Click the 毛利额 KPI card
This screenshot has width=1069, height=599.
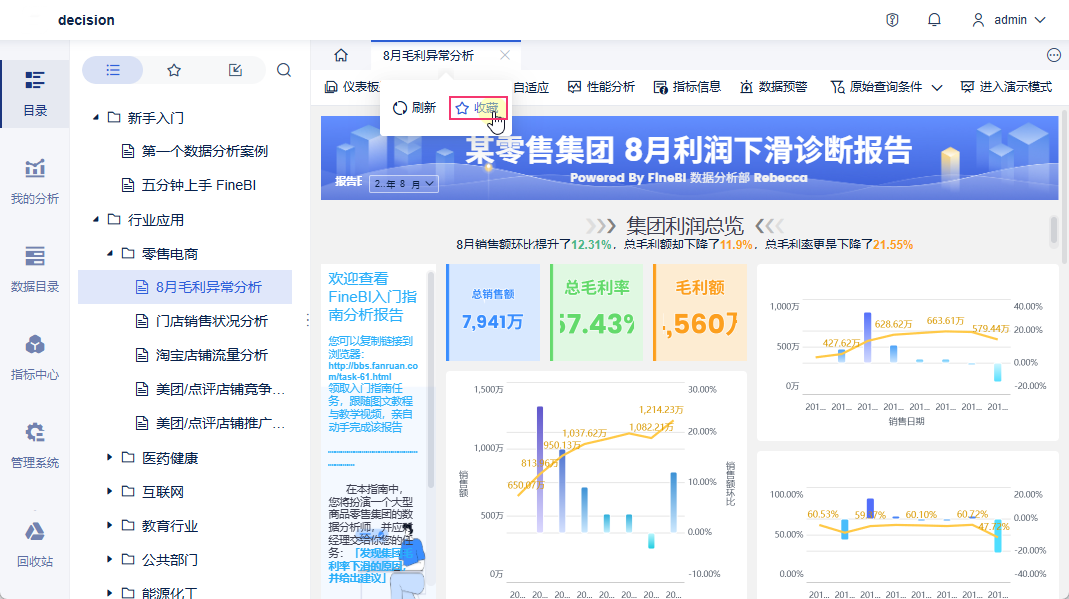pos(700,312)
